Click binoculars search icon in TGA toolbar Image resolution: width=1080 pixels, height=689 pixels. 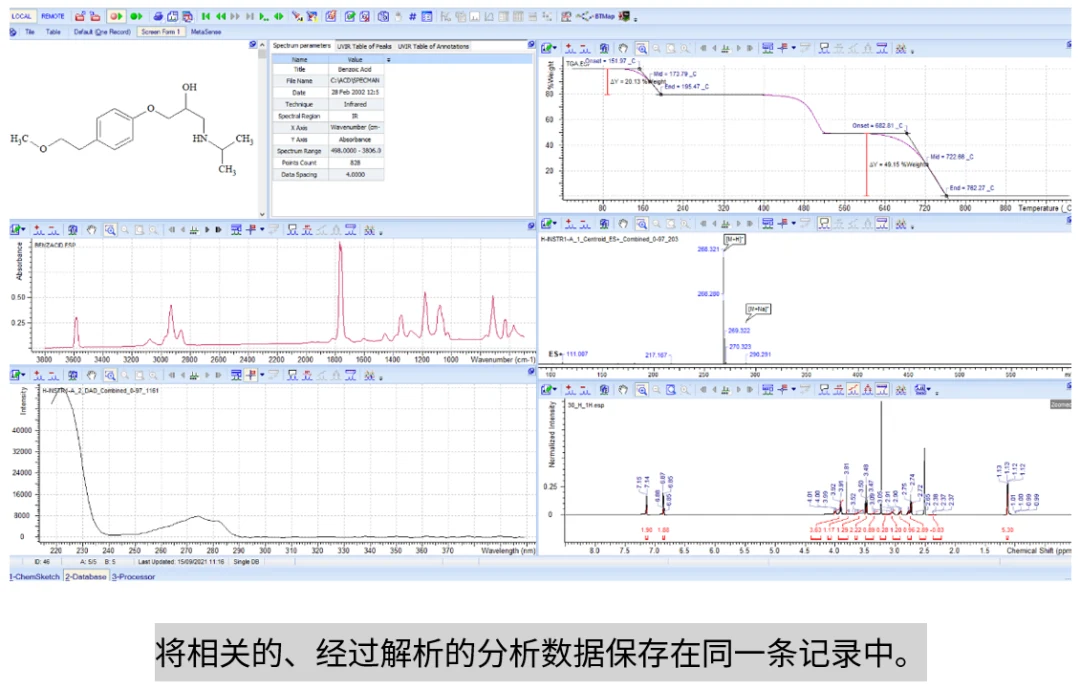(x=900, y=48)
